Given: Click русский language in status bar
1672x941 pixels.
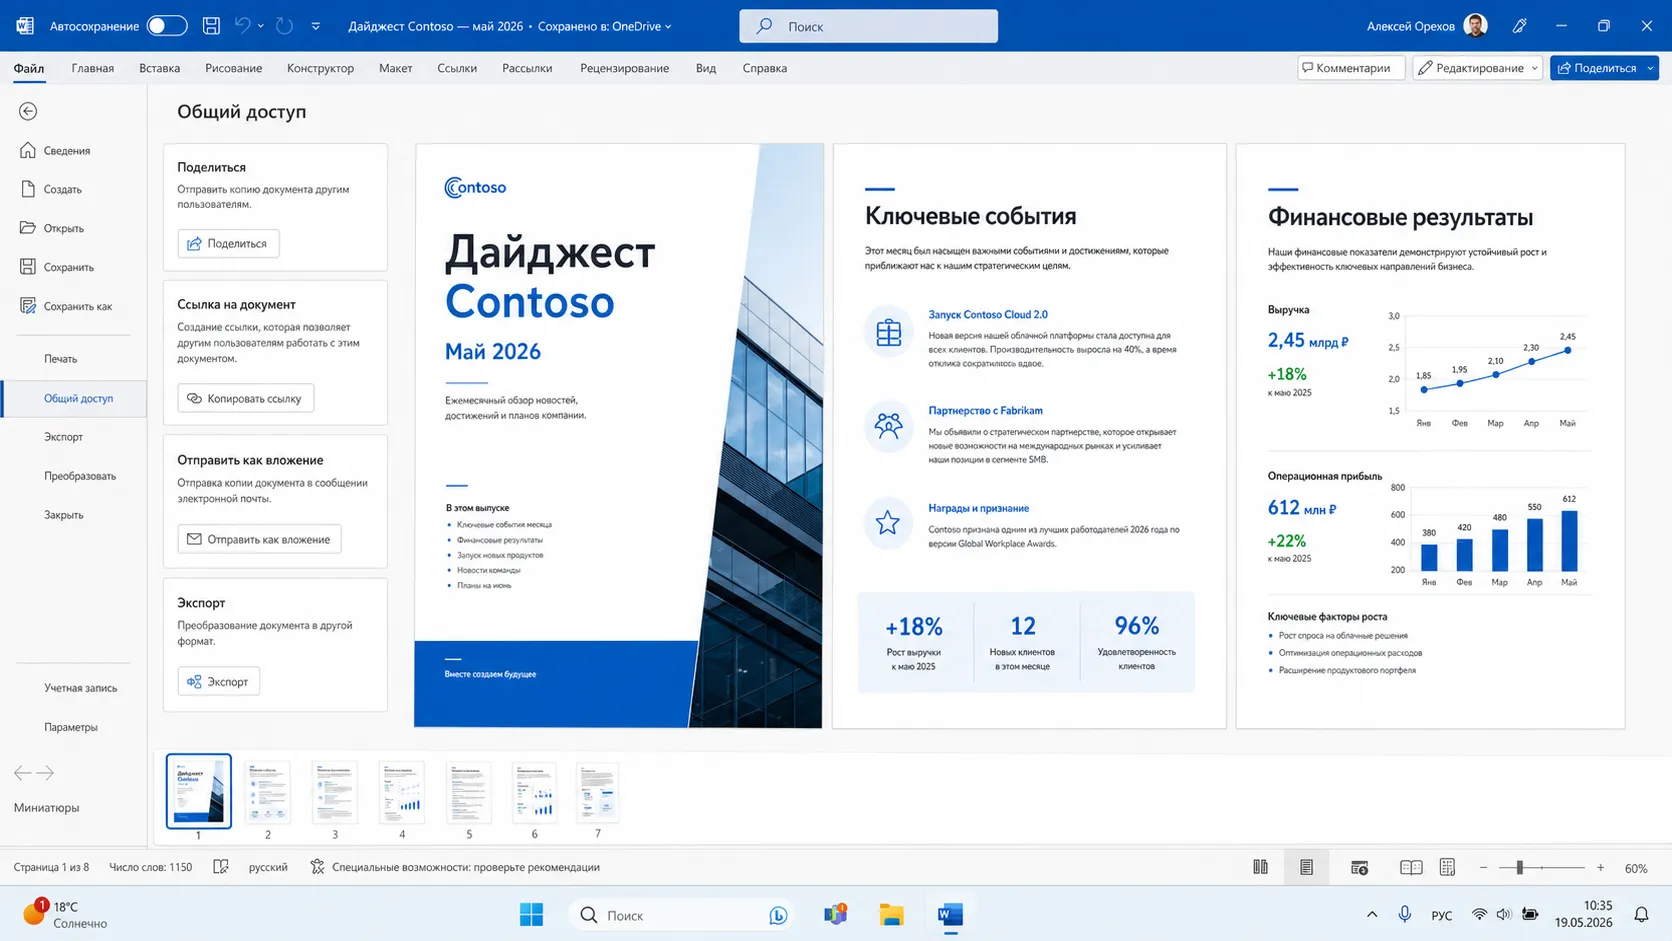Looking at the screenshot, I should tap(268, 867).
